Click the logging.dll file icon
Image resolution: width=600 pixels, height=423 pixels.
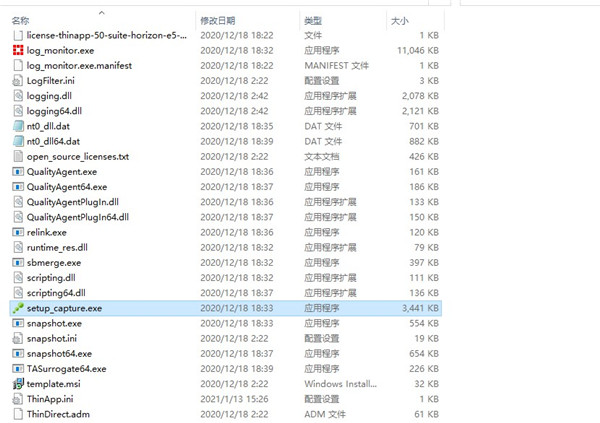(x=18, y=96)
